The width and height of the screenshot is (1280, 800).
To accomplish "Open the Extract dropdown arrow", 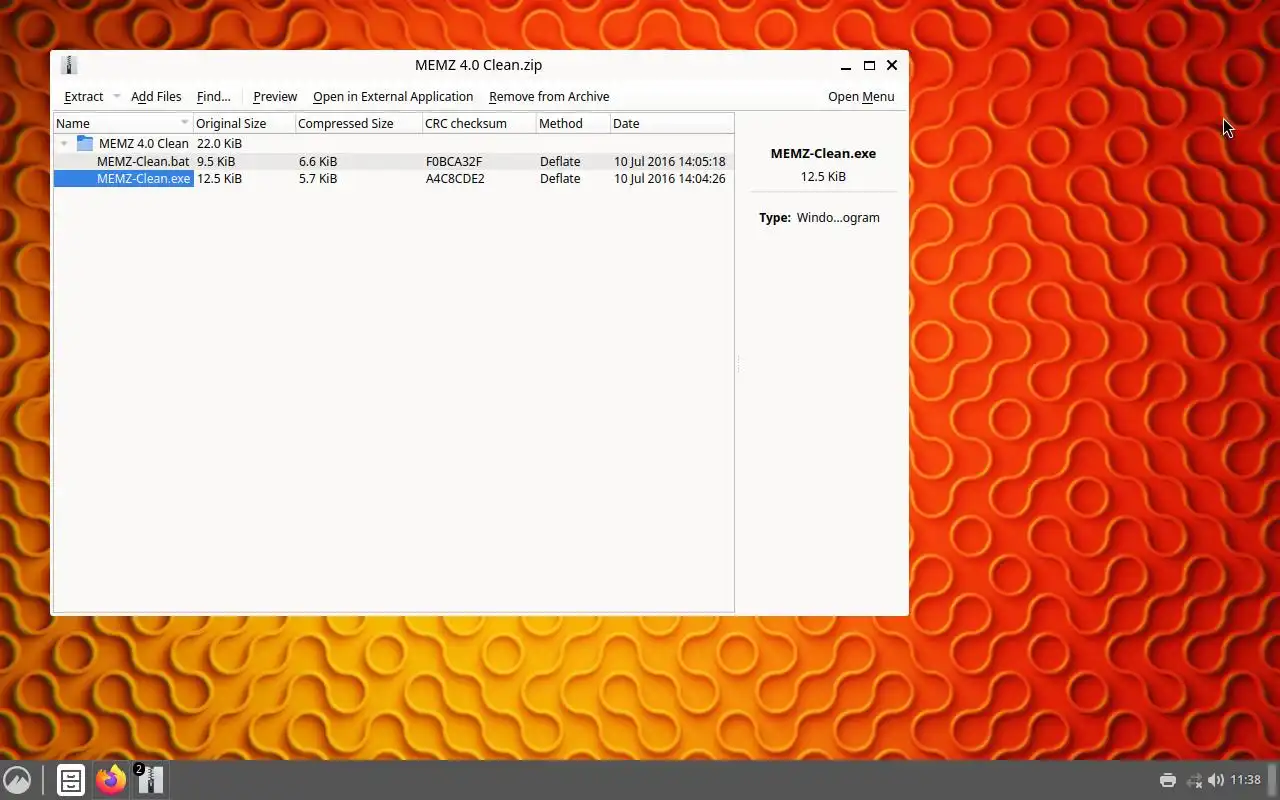I will click(x=116, y=97).
